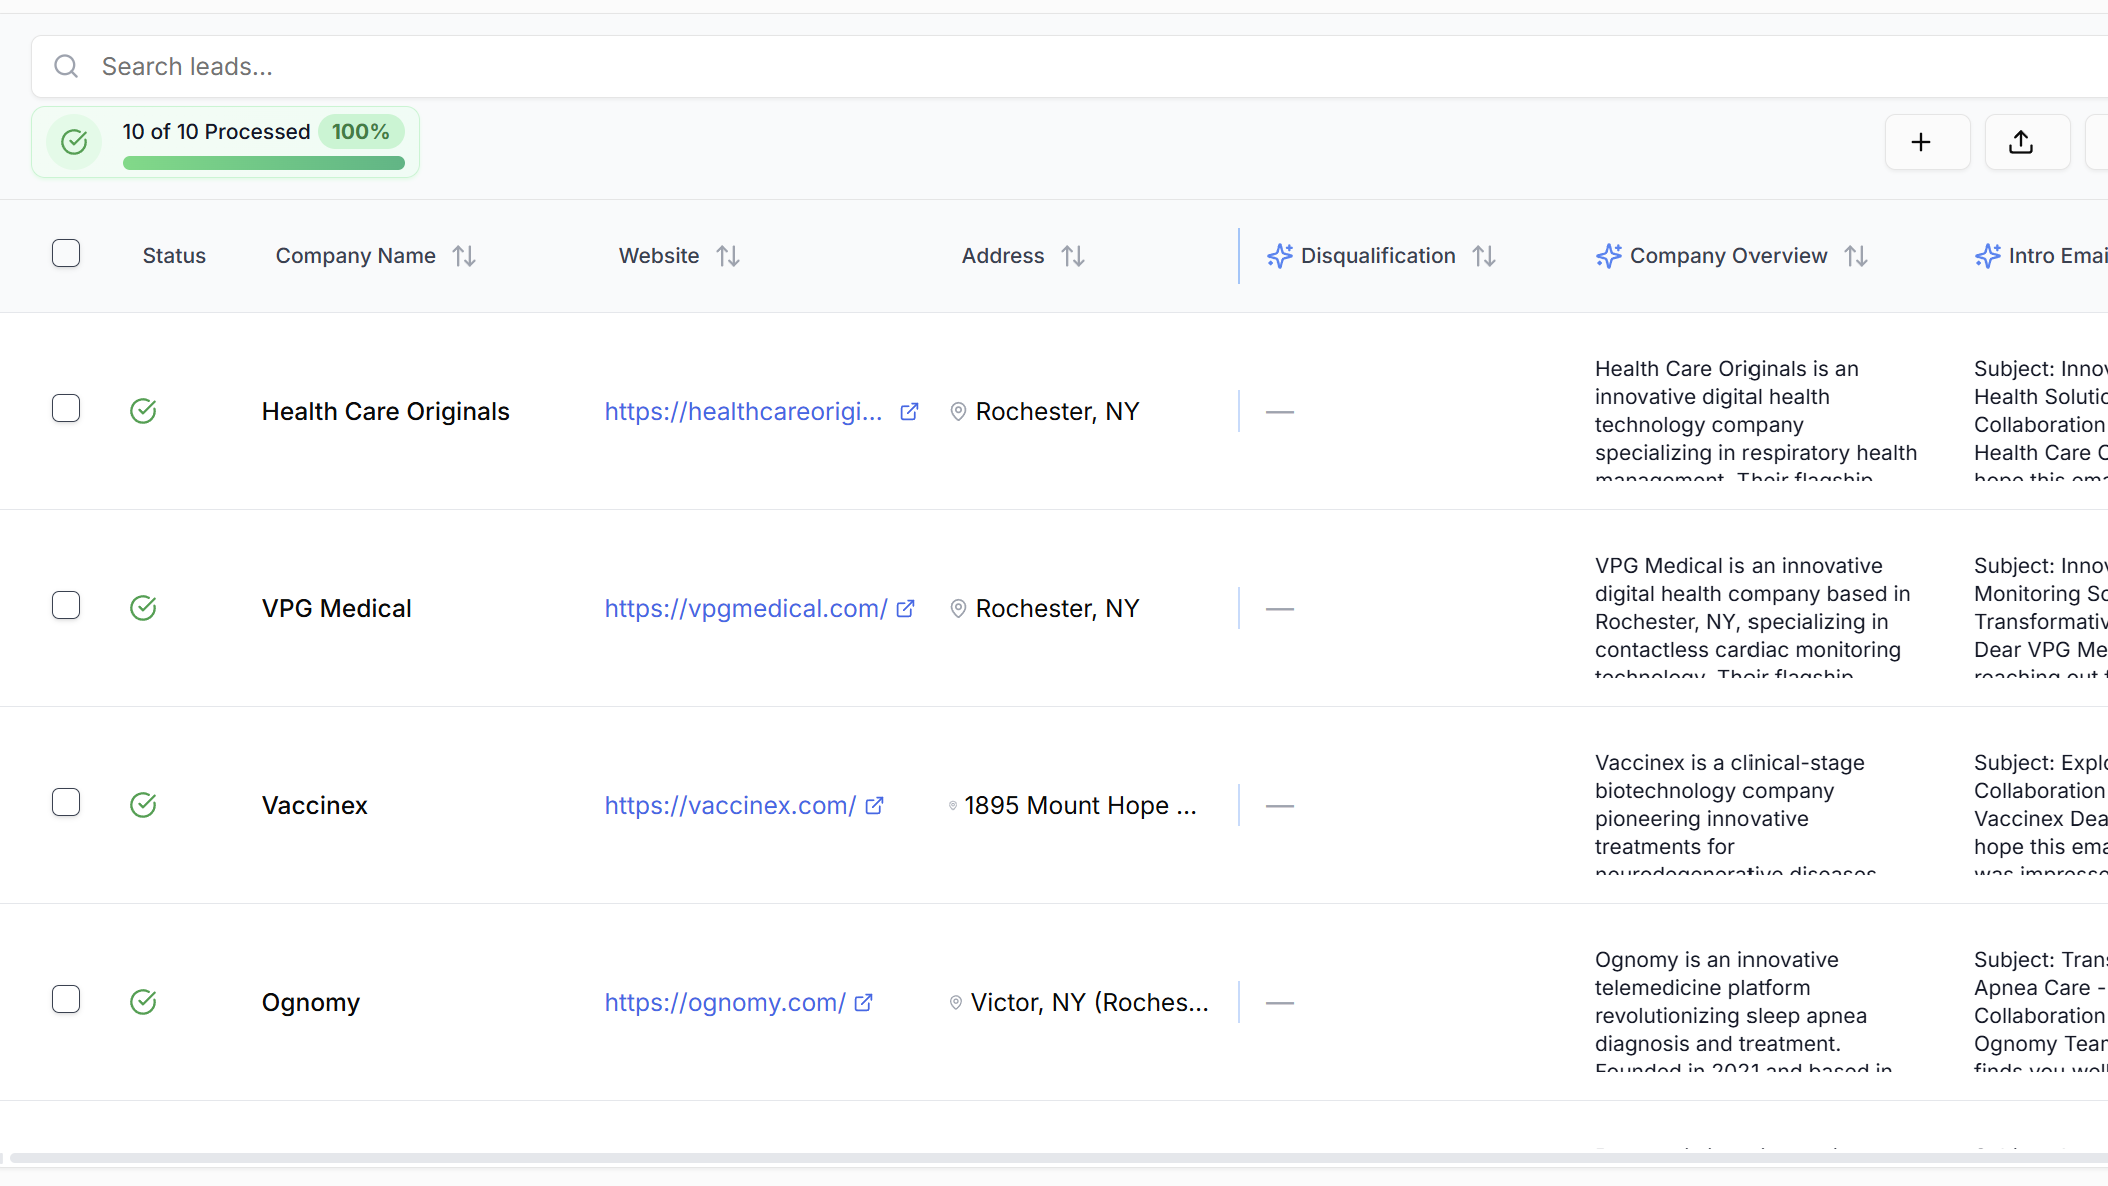Image resolution: width=2108 pixels, height=1186 pixels.
Task: Click Health Care Originals disqualification dash cell
Action: coord(1280,411)
